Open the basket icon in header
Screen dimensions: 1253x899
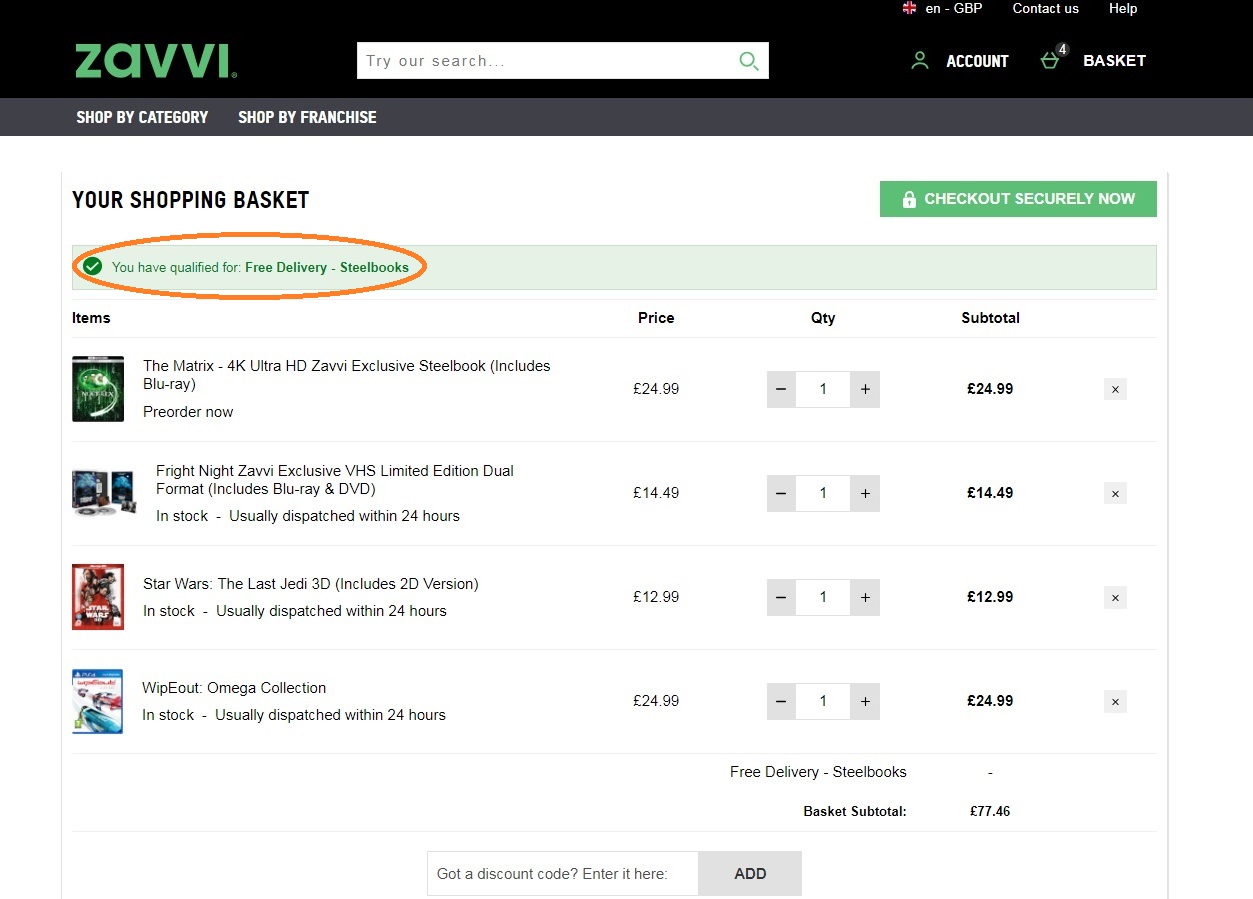click(x=1050, y=61)
